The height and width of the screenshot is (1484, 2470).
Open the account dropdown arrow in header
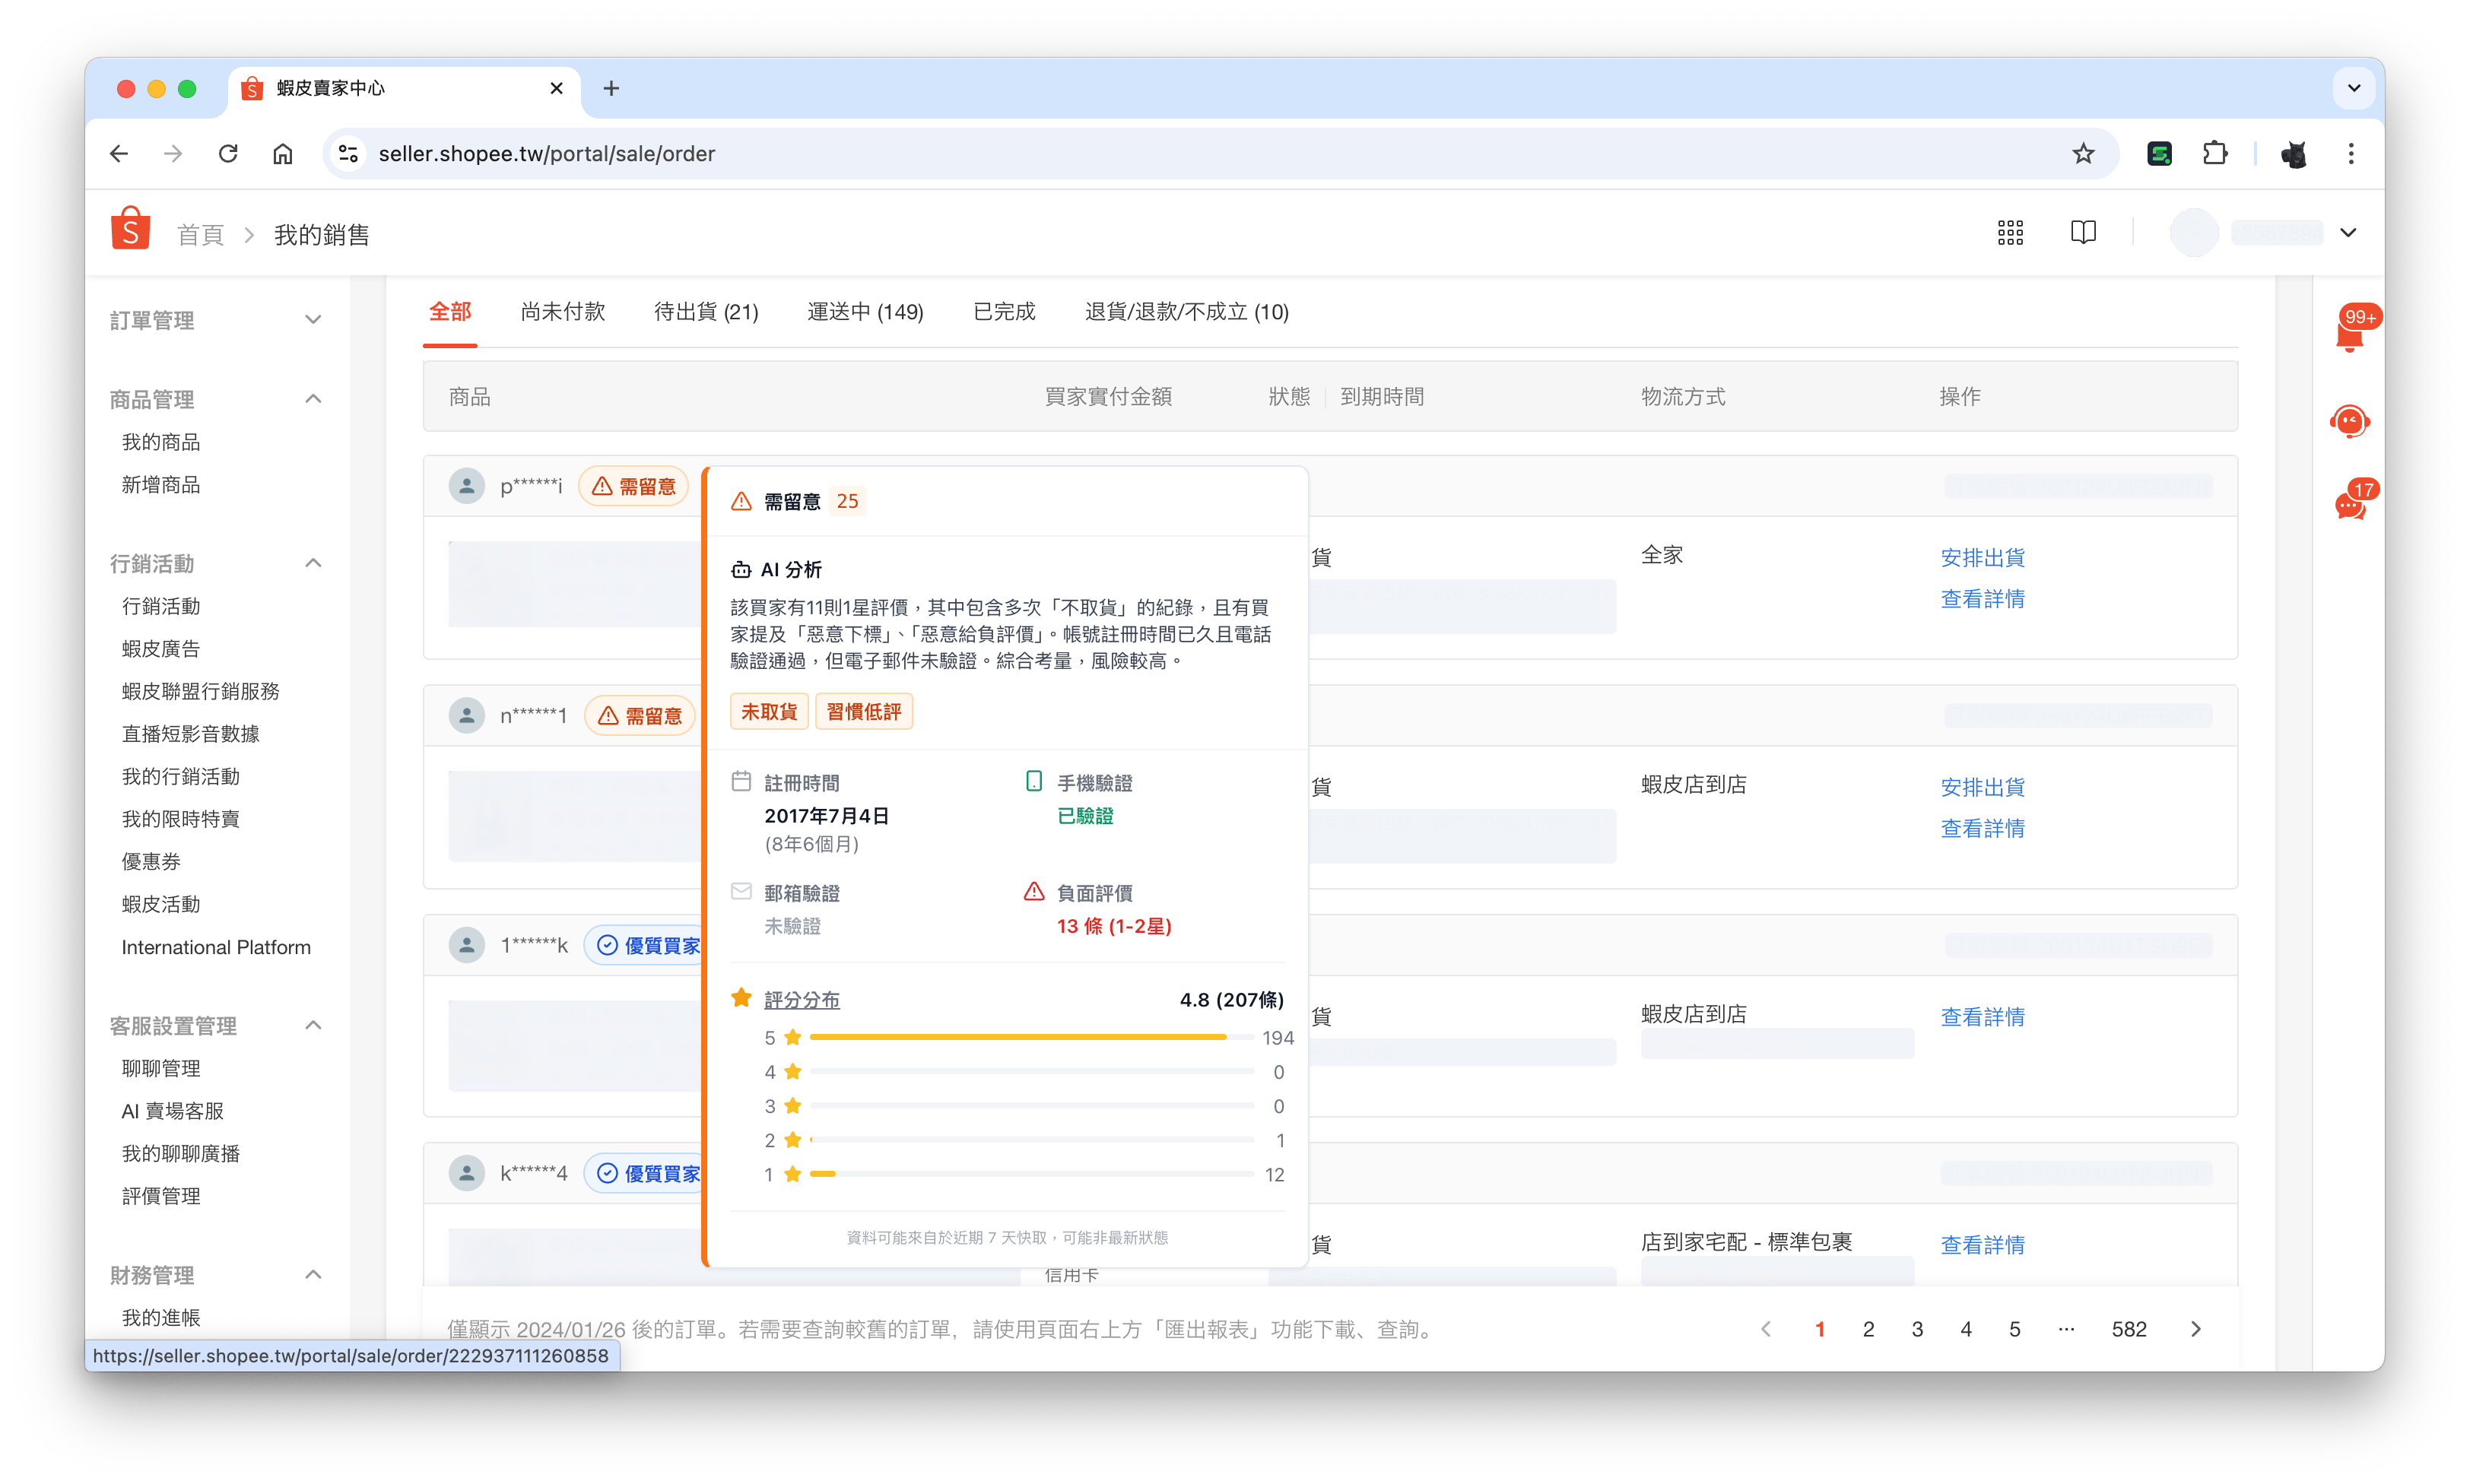pyautogui.click(x=2349, y=233)
